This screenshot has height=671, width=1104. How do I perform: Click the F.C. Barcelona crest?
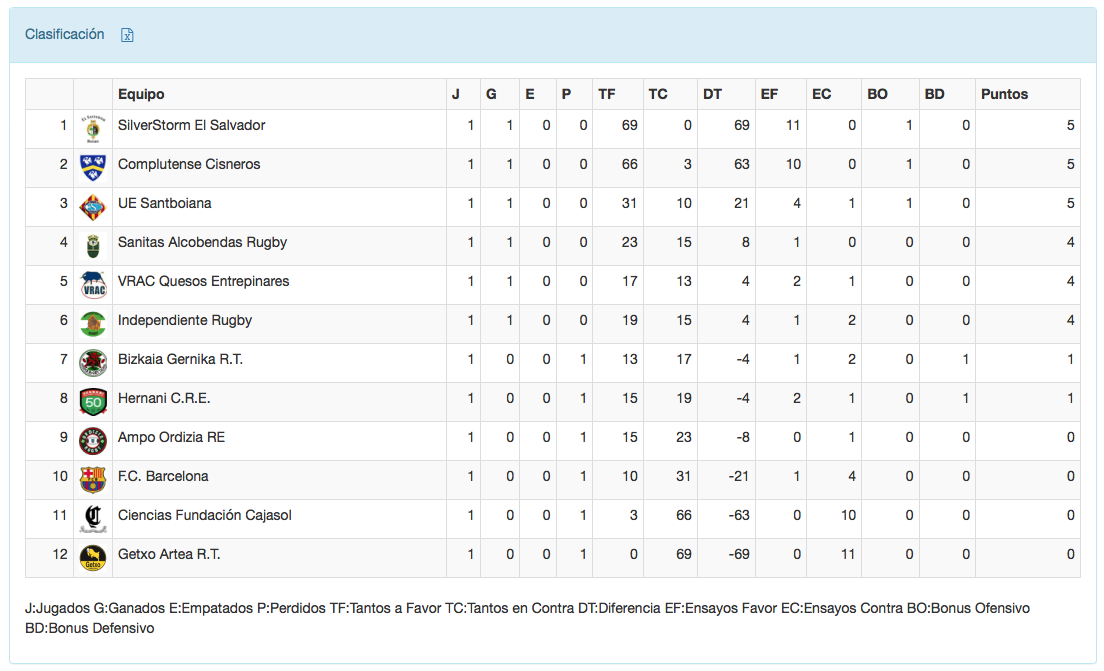(93, 480)
